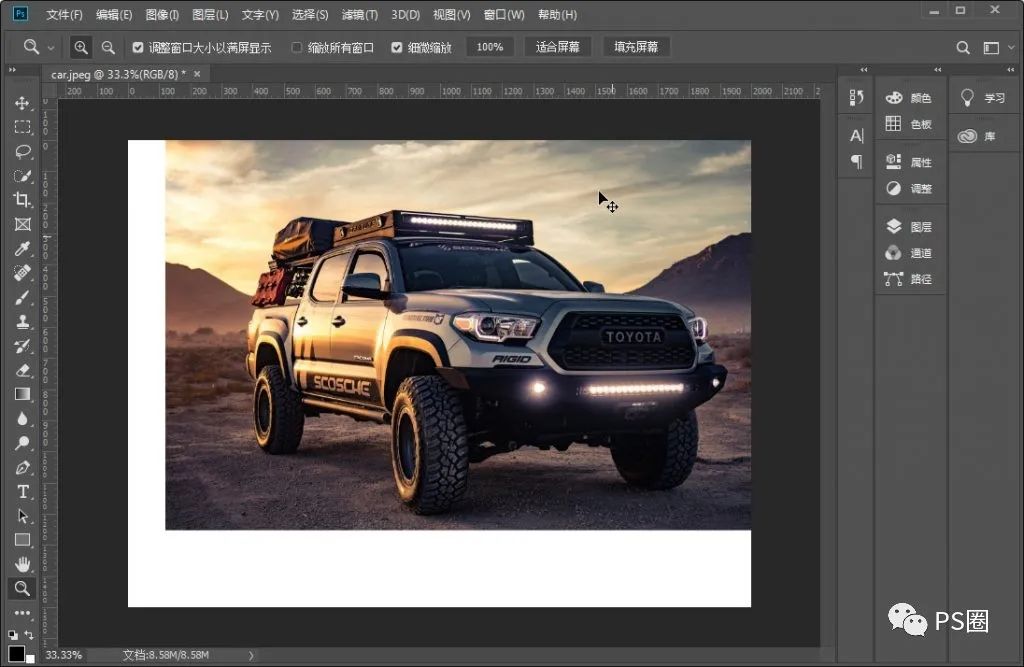Select the Dodge tool

pyautogui.click(x=22, y=443)
